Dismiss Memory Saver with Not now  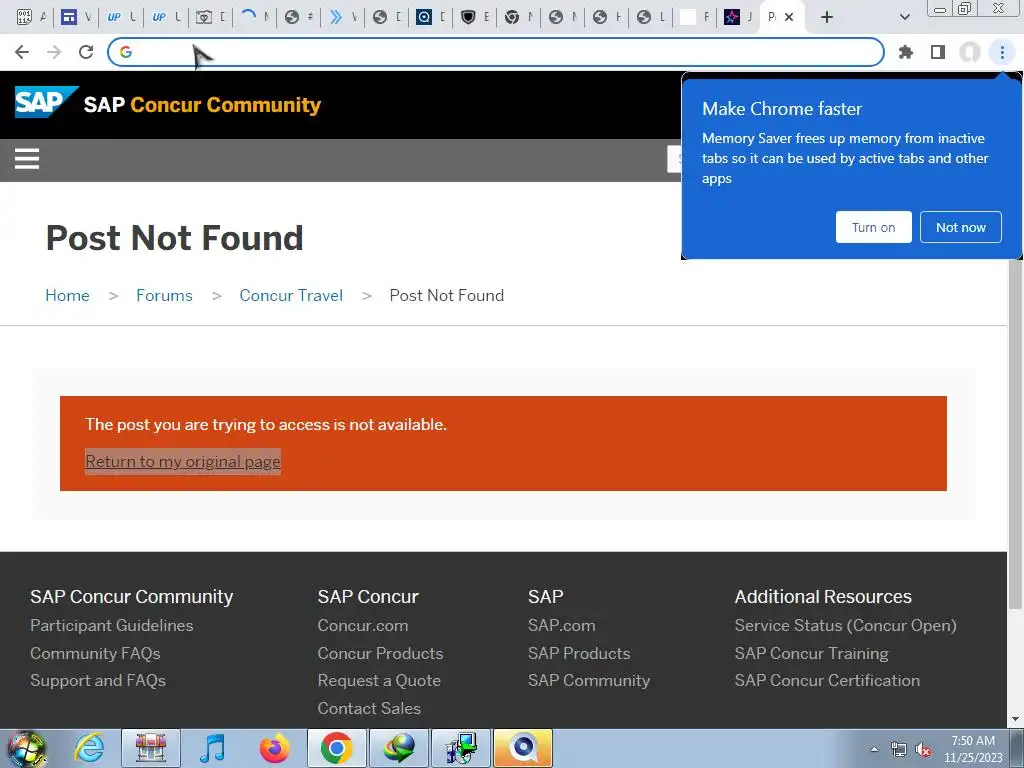click(961, 227)
